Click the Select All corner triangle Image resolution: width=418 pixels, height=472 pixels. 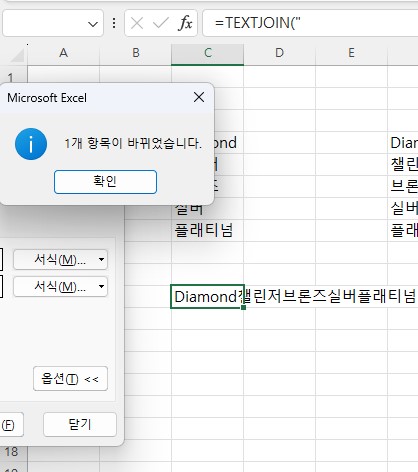pyautogui.click(x=18, y=54)
